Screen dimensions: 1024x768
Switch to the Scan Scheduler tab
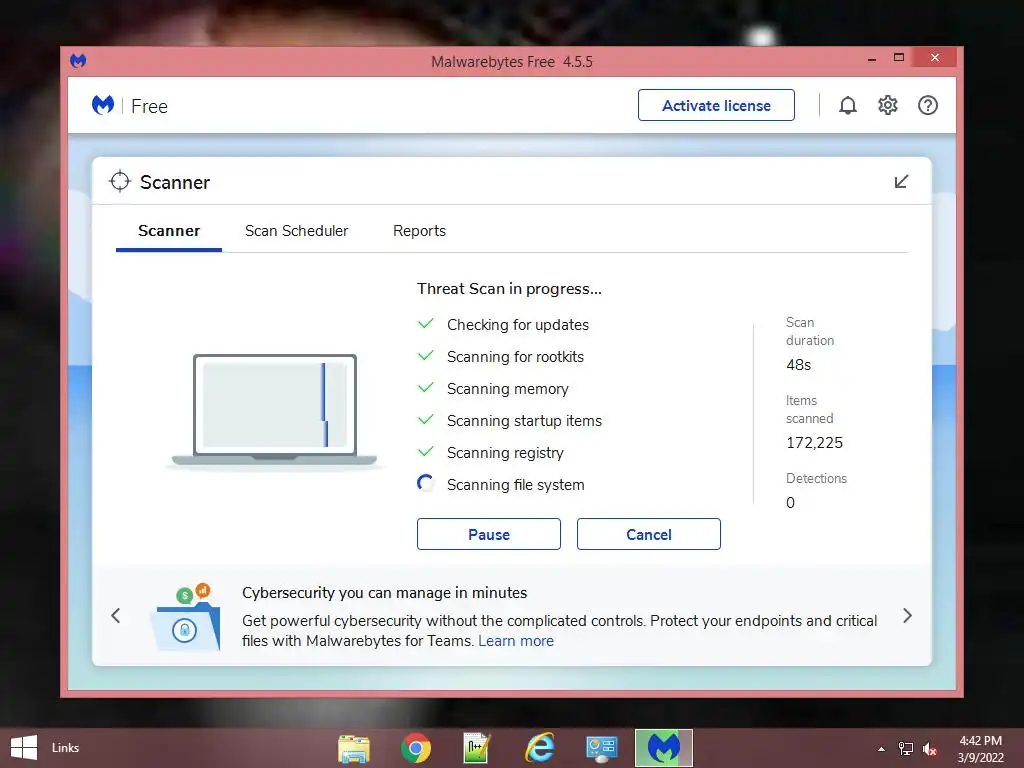point(296,231)
